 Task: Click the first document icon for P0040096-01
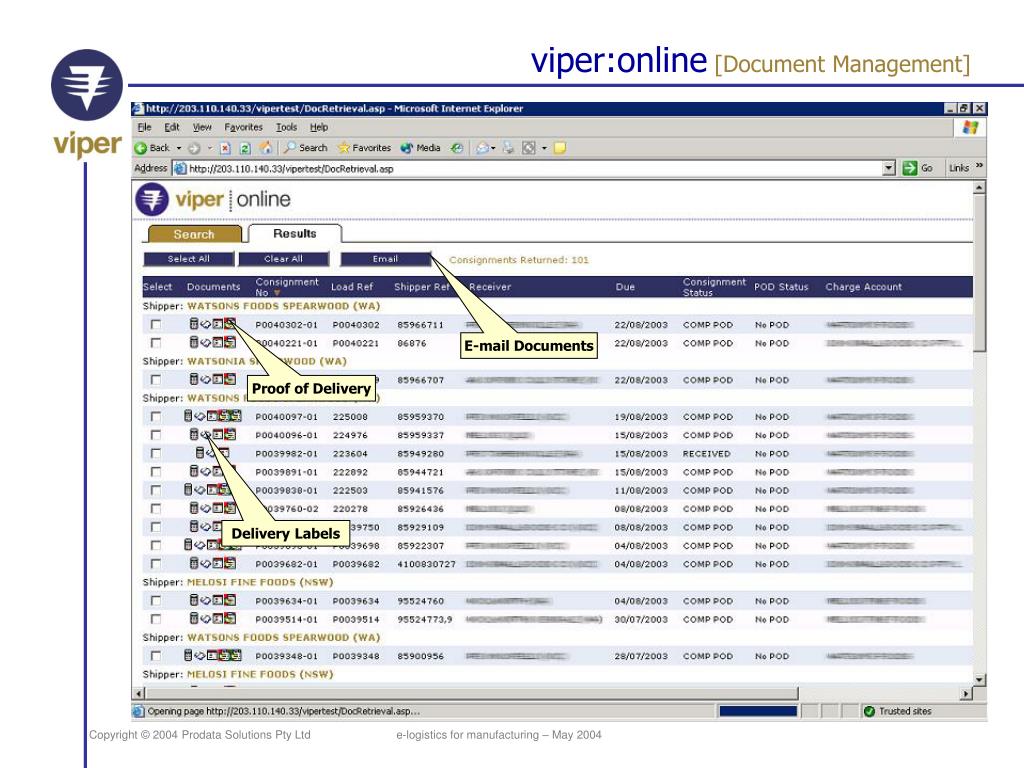click(194, 434)
